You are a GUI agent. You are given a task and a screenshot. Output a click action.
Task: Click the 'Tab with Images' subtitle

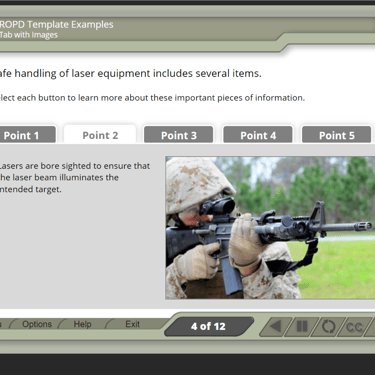pyautogui.click(x=29, y=35)
